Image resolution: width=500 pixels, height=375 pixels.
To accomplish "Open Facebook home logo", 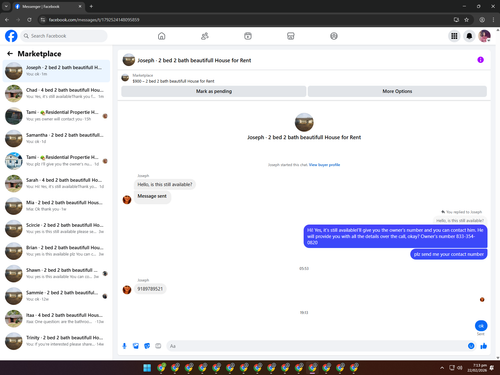I will [11, 36].
